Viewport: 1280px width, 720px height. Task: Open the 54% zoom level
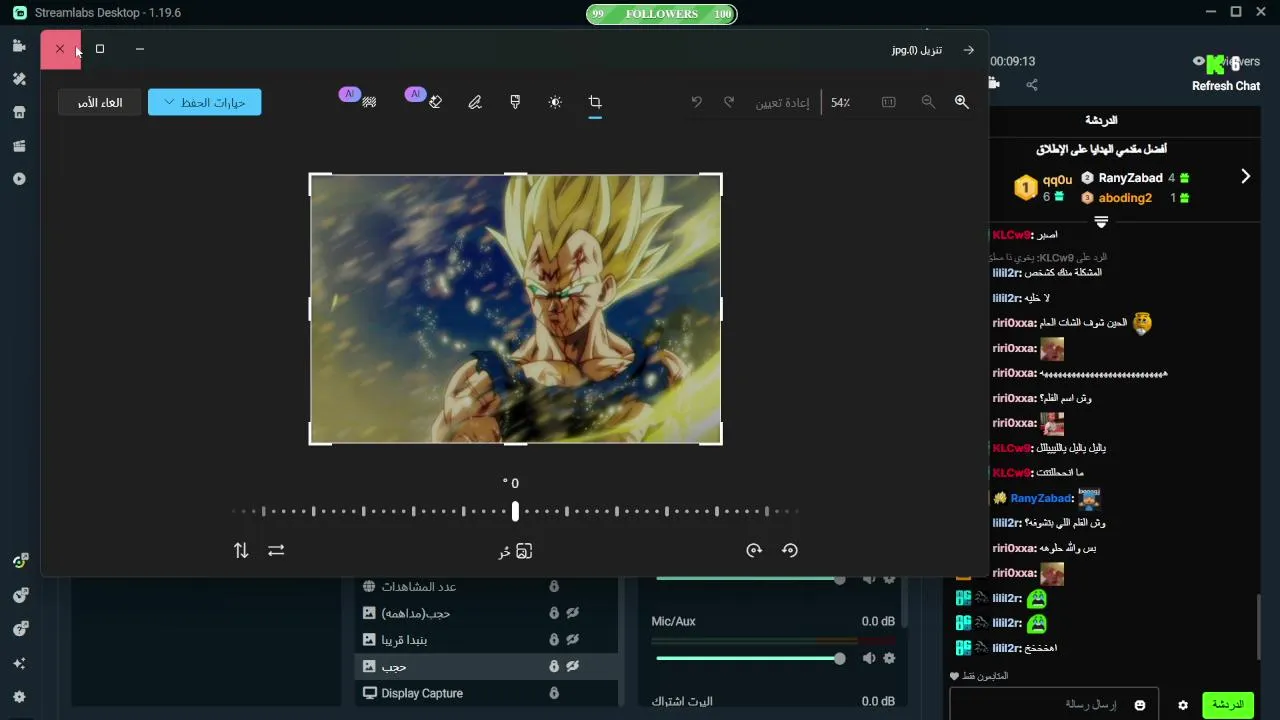tap(840, 102)
